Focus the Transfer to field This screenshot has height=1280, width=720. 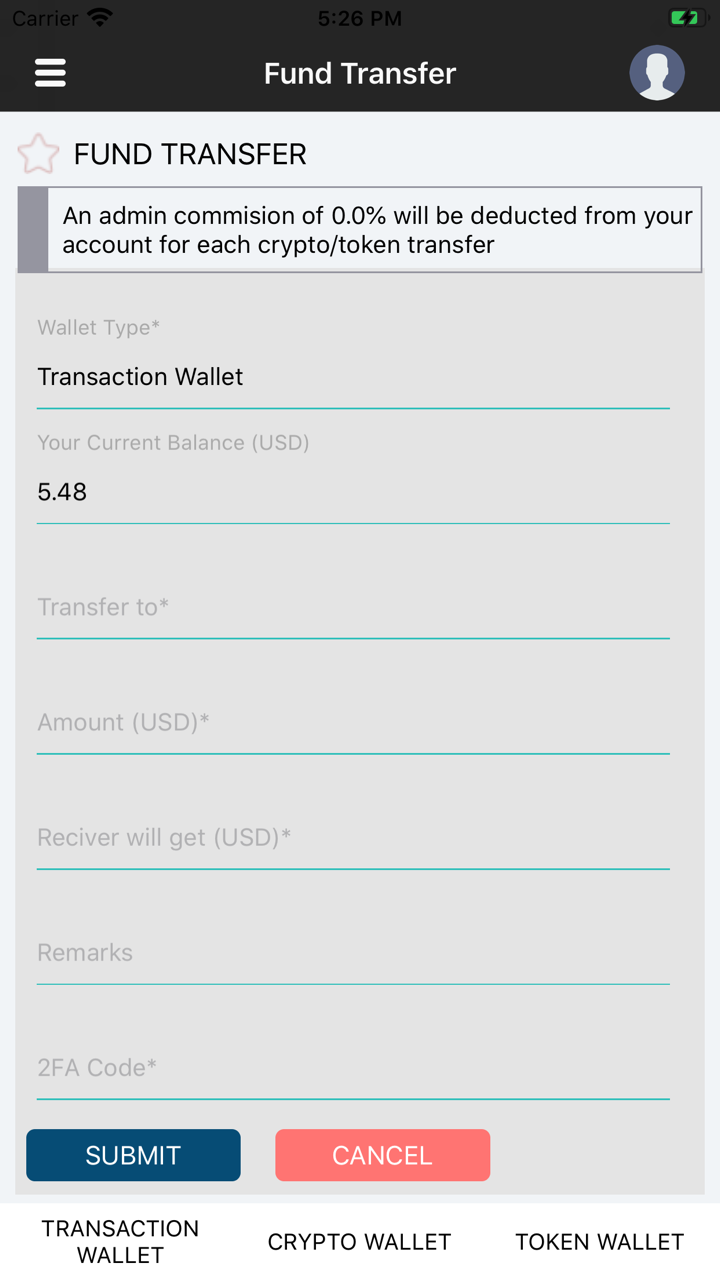[x=352, y=607]
